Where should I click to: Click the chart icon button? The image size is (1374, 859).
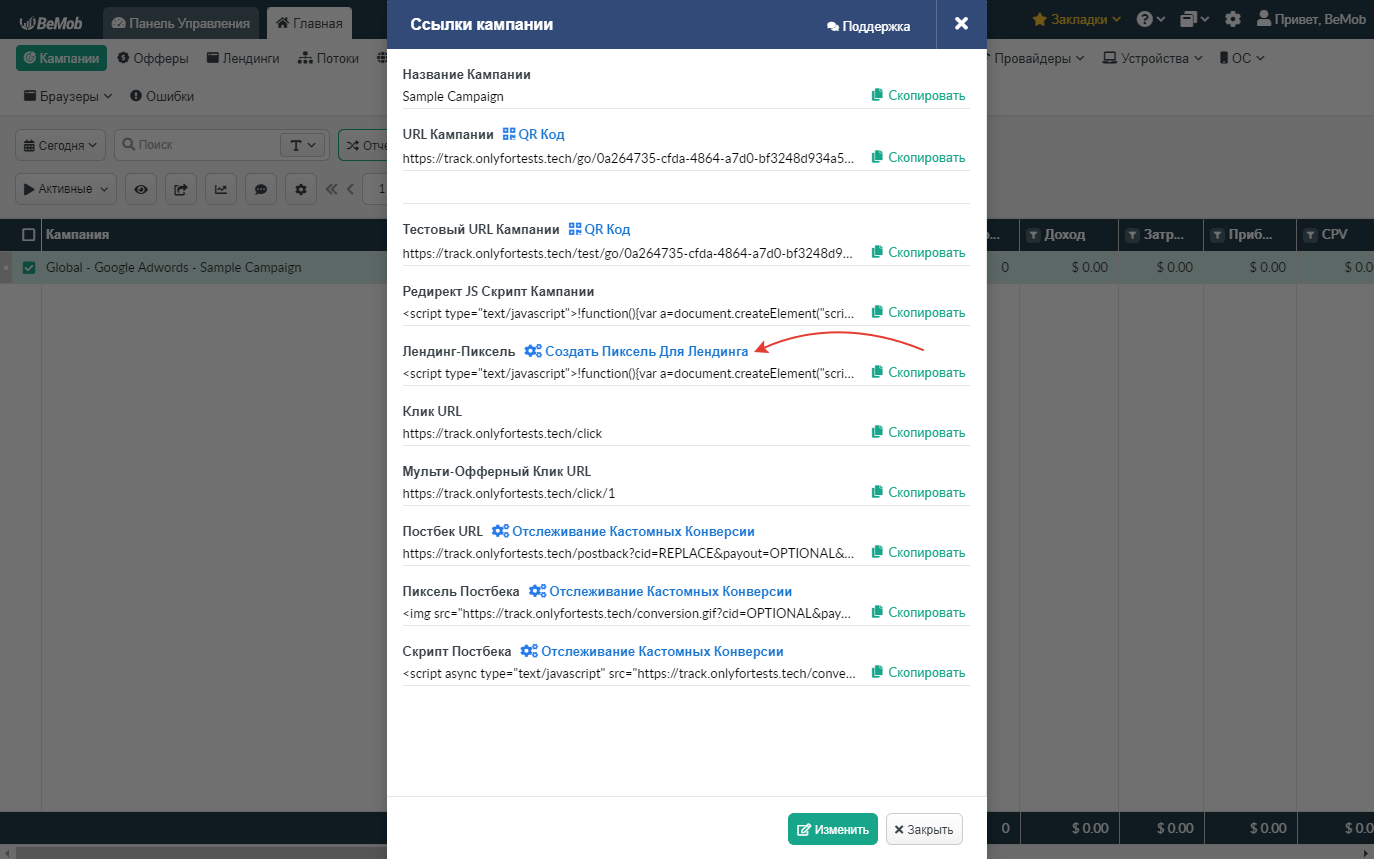click(x=221, y=189)
